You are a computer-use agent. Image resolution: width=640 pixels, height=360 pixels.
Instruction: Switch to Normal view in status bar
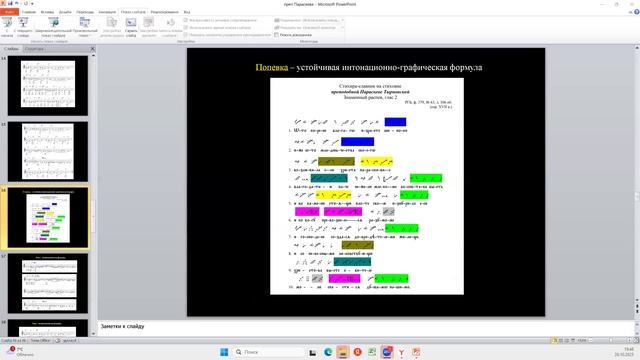[x=554, y=340]
